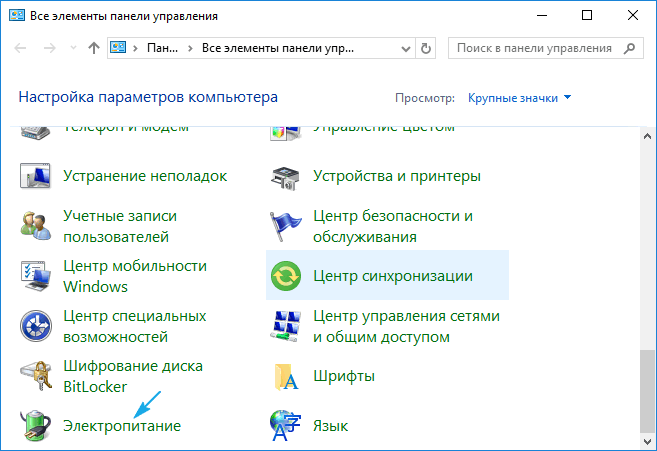This screenshot has width=657, height=451.
Task: Click the Поиск в панели управления field
Action: 535,48
